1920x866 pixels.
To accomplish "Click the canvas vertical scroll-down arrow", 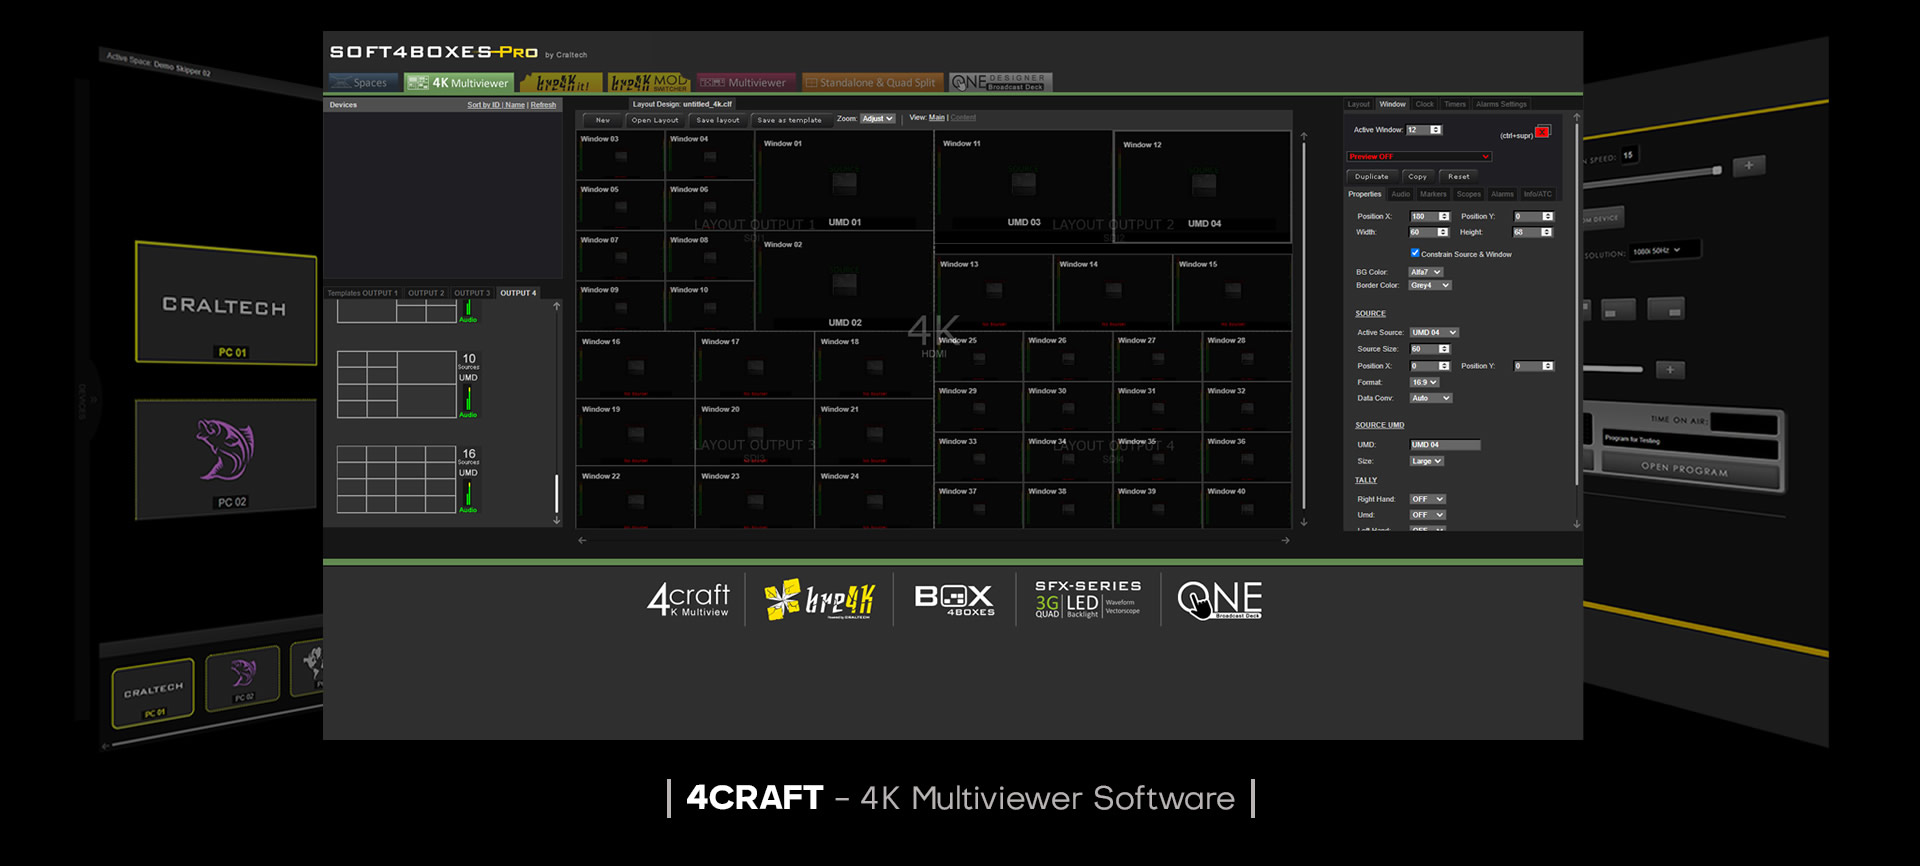I will 1304,522.
